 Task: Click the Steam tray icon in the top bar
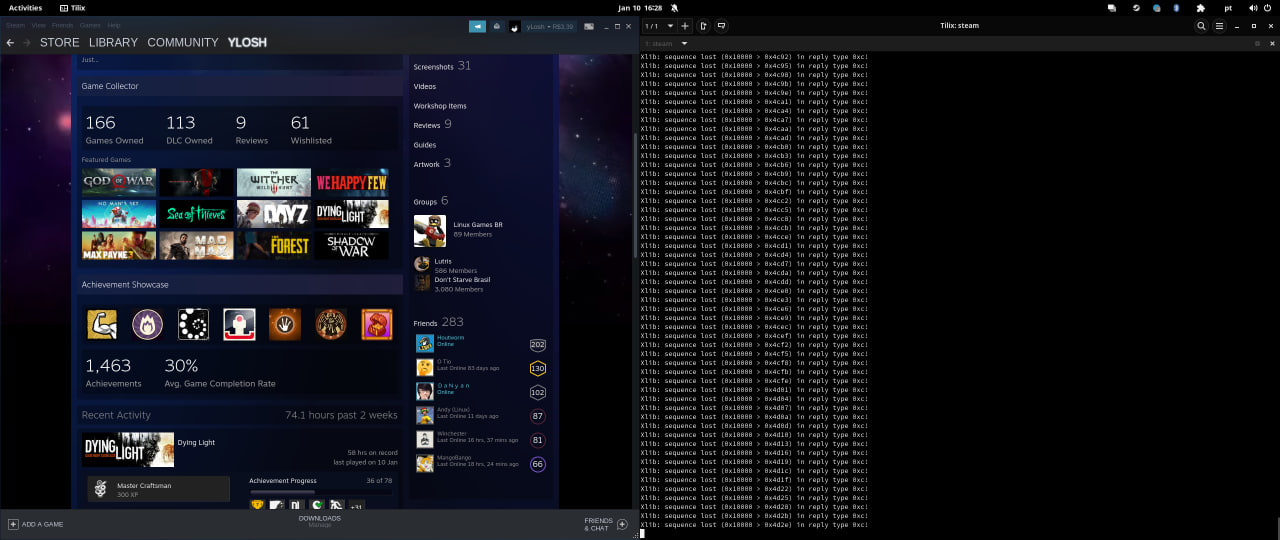tap(1134, 7)
